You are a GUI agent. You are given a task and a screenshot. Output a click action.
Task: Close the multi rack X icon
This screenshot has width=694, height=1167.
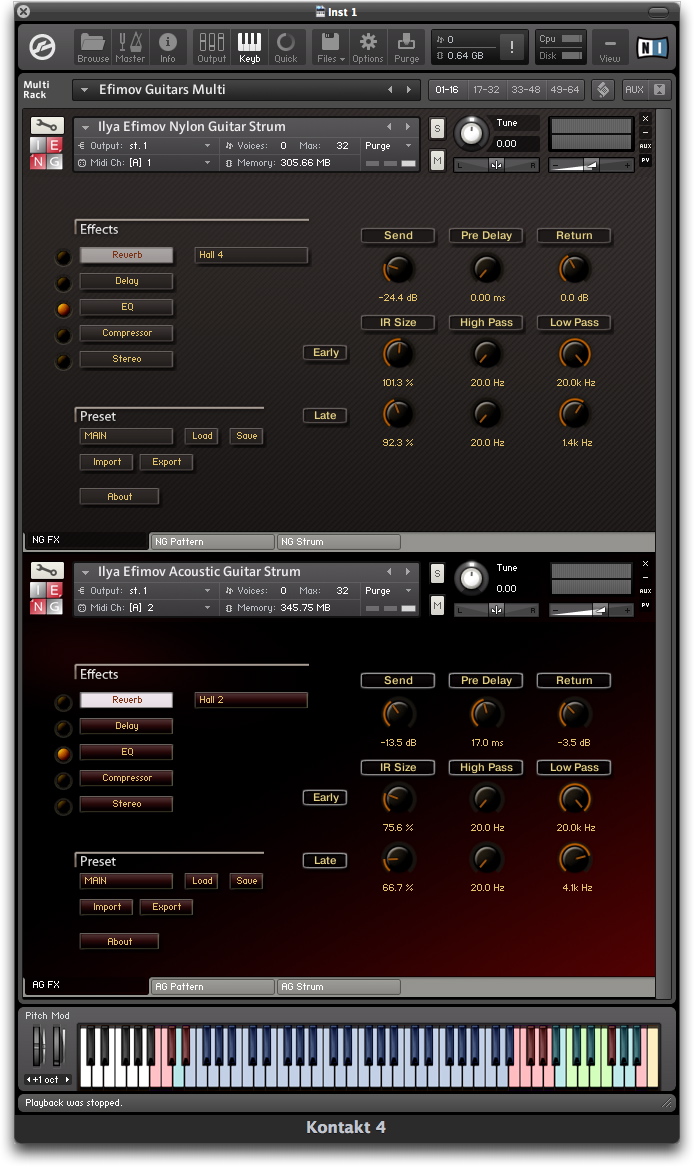coord(659,89)
